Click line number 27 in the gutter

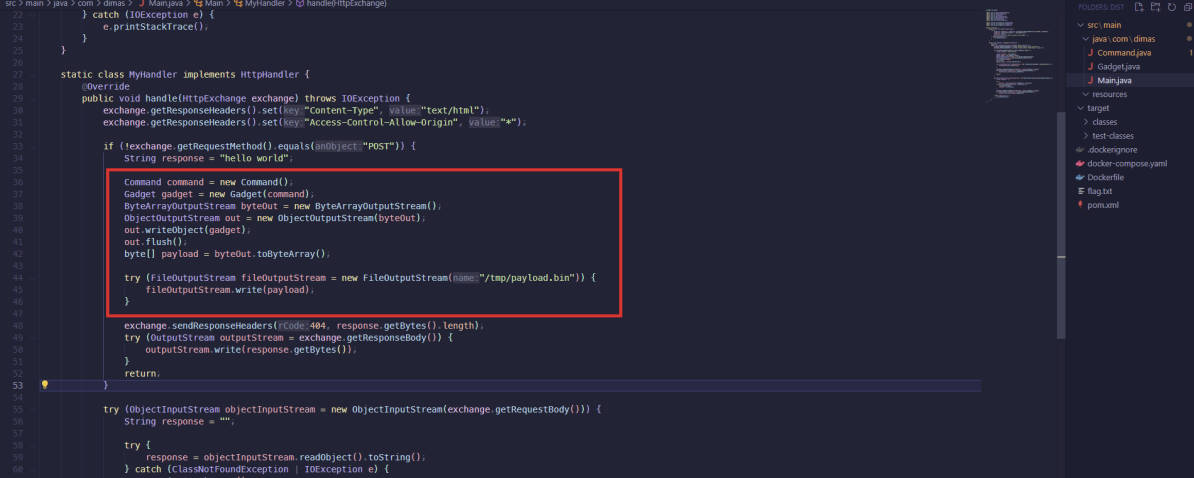point(20,75)
